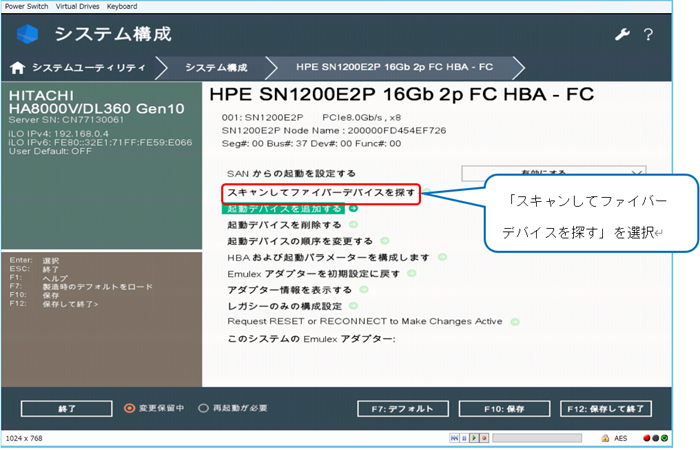The image size is (700, 450).
Task: Click the rewind-to-start playback button
Action: click(454, 438)
